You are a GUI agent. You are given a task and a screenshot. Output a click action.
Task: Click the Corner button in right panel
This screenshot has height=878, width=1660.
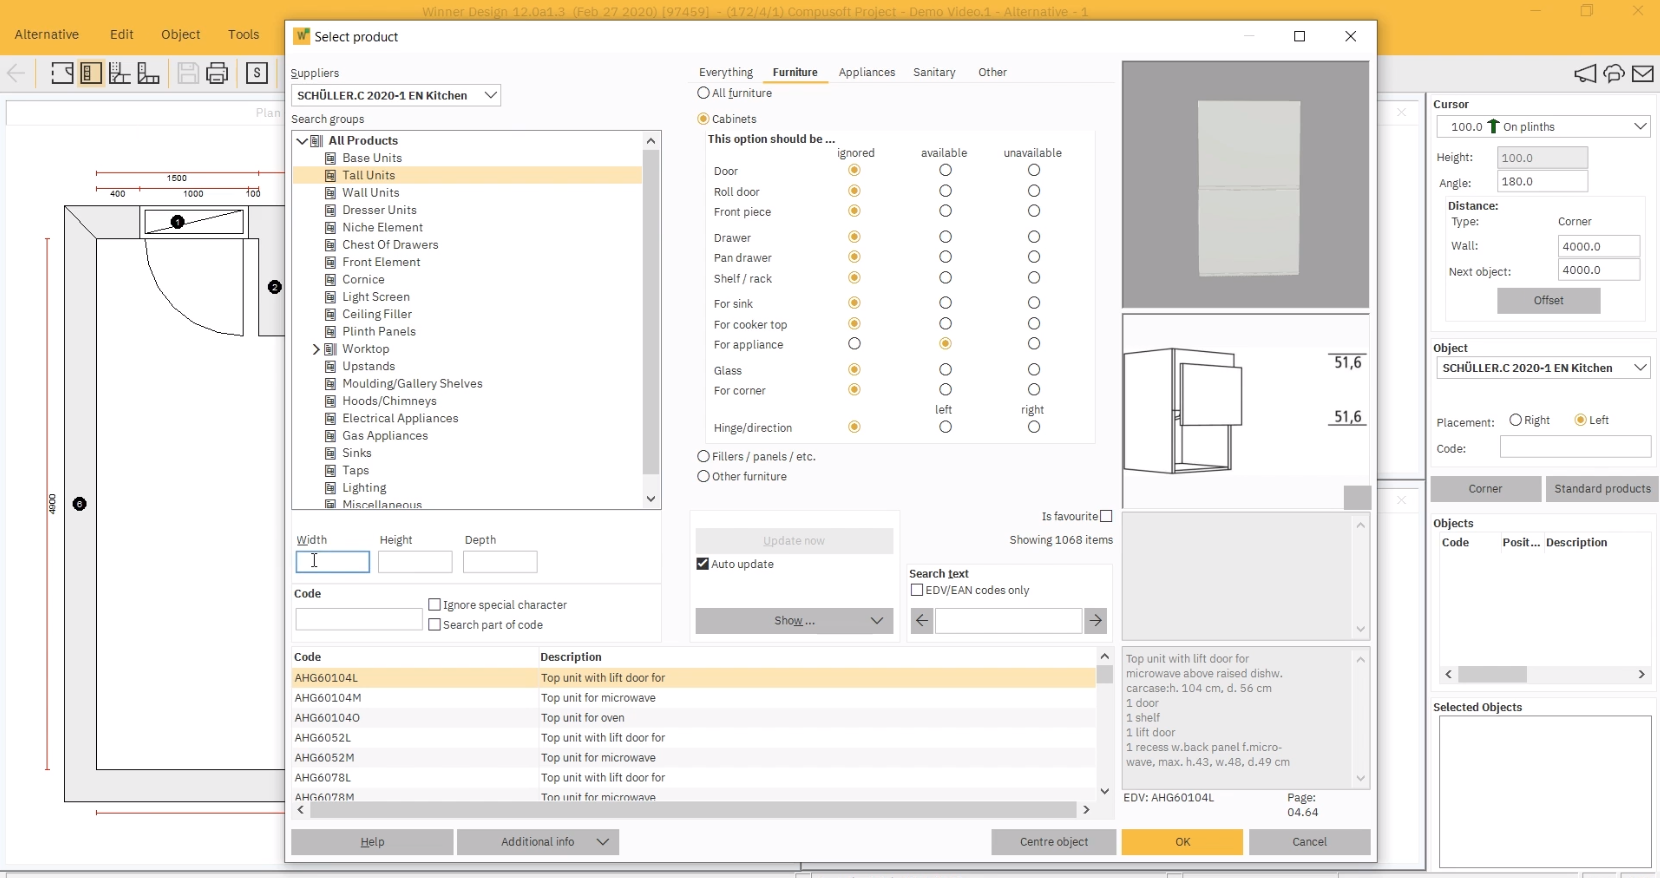tap(1485, 489)
